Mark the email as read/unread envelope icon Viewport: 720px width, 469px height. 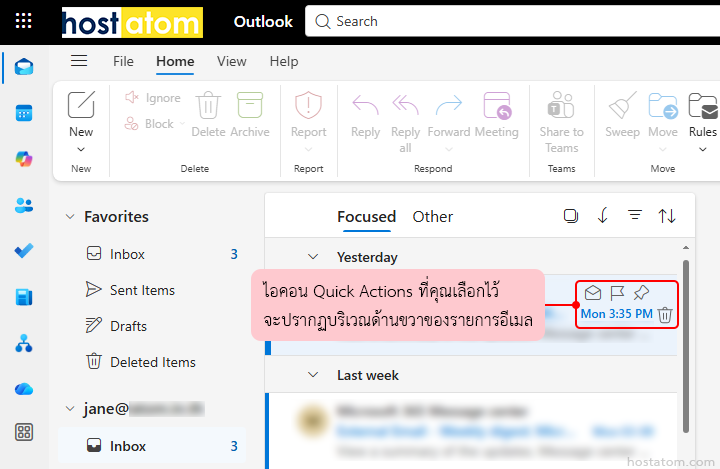(593, 293)
